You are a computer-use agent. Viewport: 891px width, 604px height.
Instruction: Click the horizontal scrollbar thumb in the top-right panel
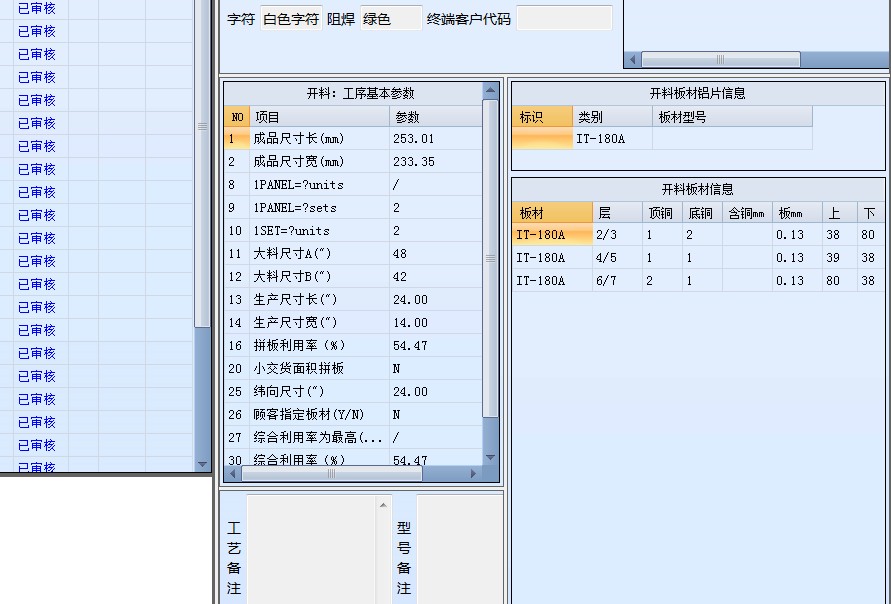pos(721,59)
